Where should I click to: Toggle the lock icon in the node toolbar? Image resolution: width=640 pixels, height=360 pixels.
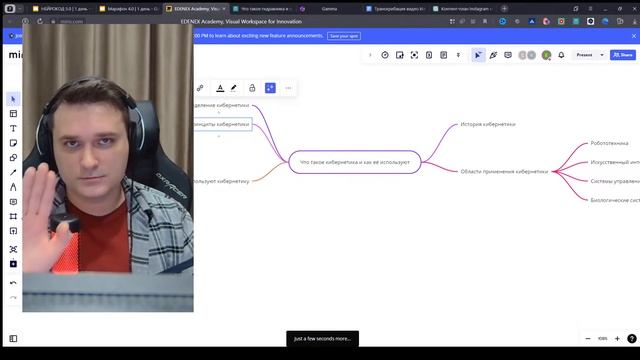pos(252,88)
